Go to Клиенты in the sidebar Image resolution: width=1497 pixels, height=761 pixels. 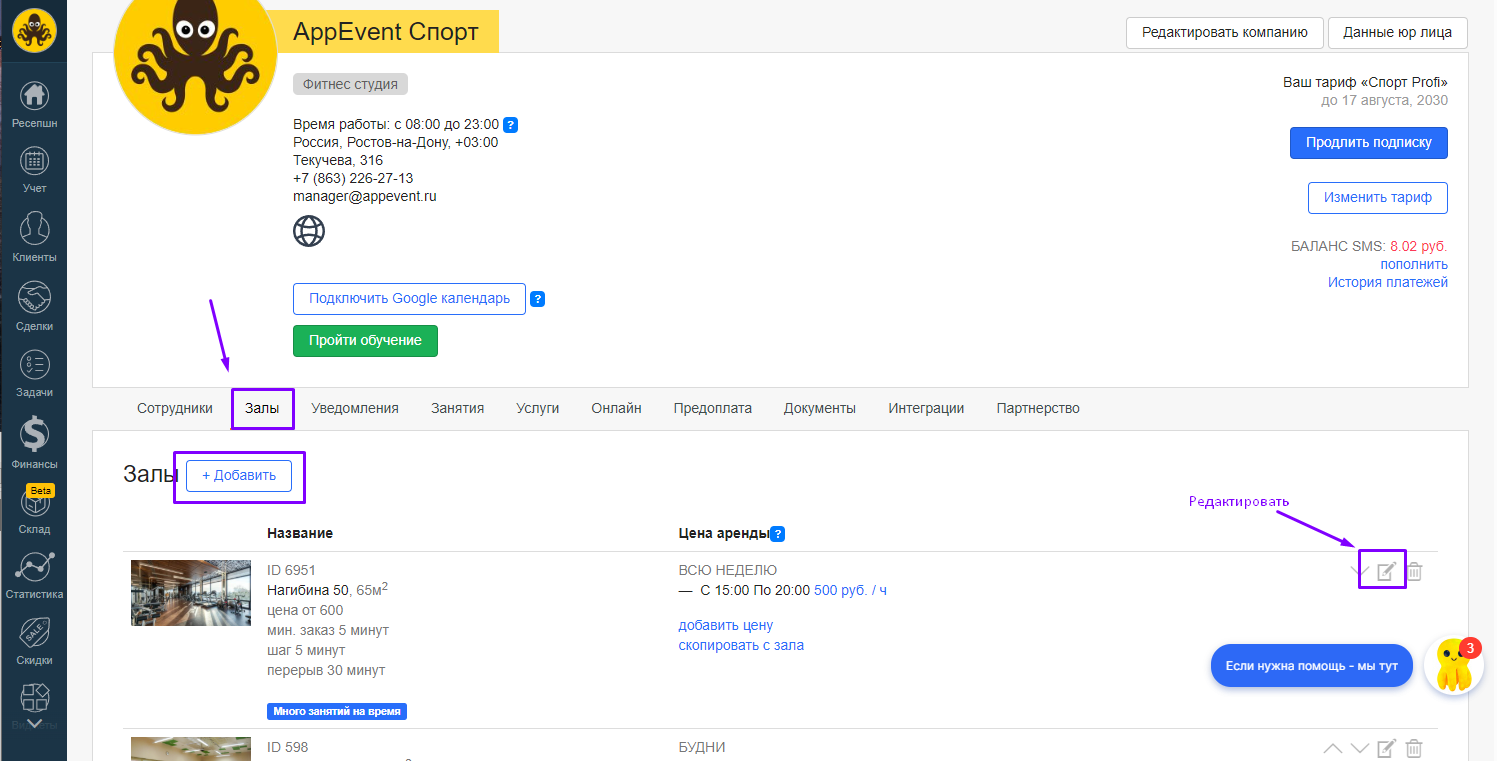34,237
